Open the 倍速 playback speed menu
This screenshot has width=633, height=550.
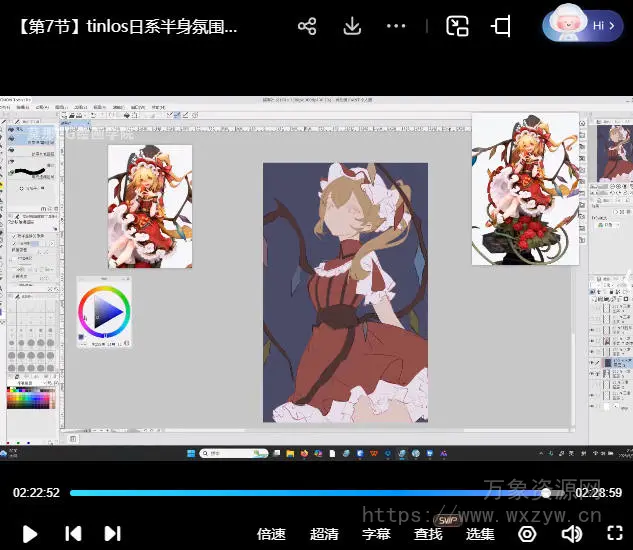pos(271,534)
